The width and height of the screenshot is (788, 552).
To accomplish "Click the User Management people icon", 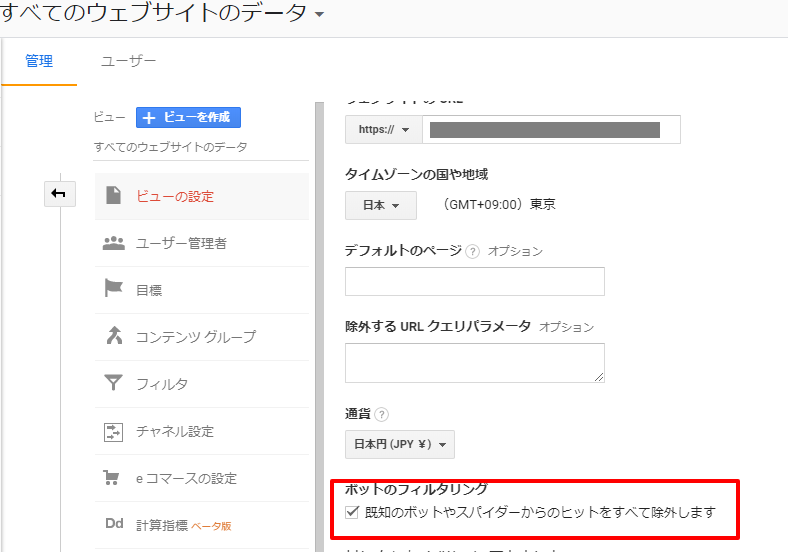I will 113,243.
